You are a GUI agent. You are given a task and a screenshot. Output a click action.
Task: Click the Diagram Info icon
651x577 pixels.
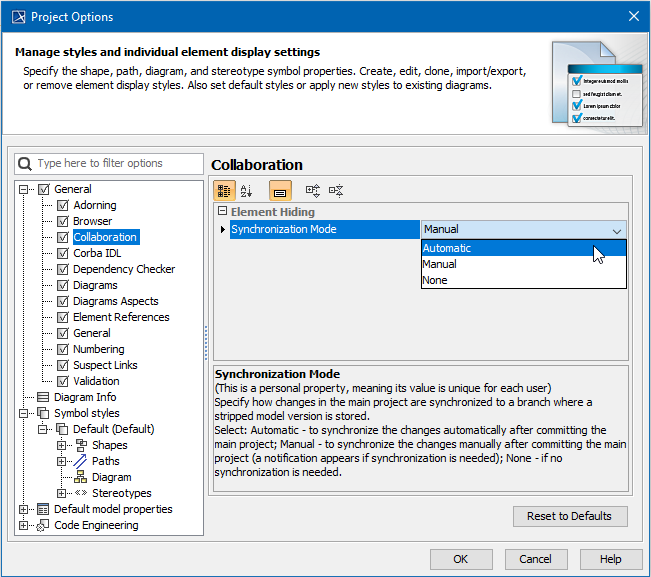click(x=43, y=397)
